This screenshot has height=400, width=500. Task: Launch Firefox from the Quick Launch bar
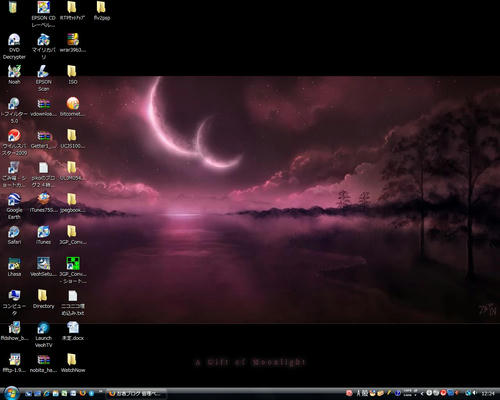[83, 393]
